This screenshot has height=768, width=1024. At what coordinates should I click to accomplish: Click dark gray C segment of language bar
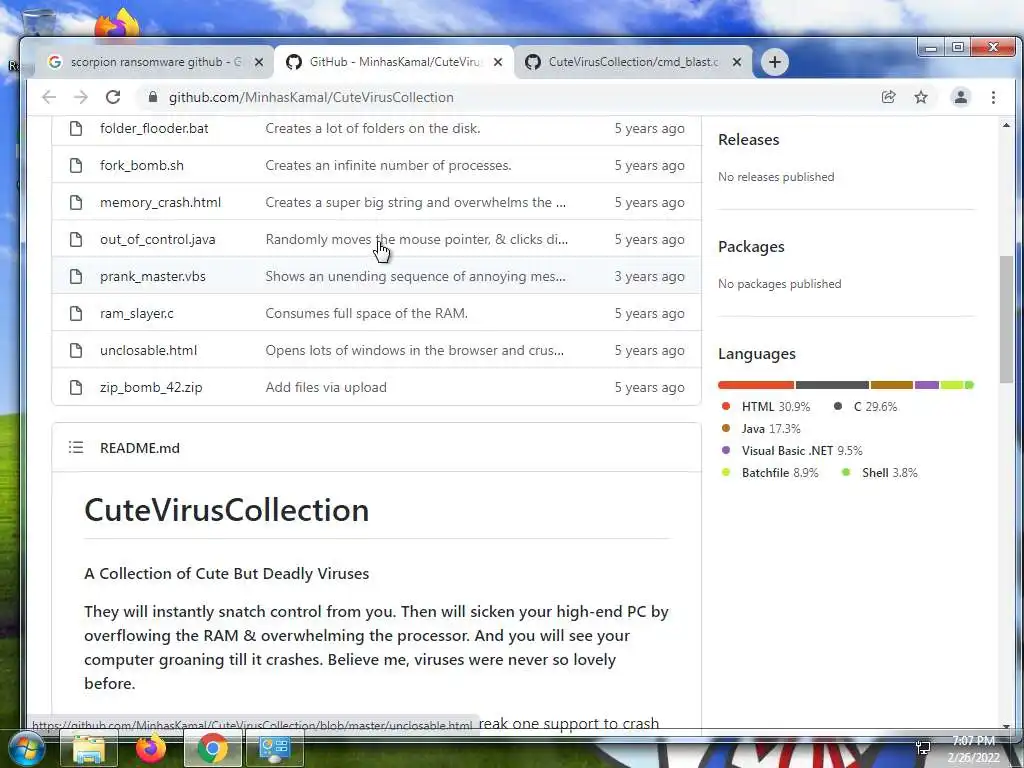click(832, 385)
